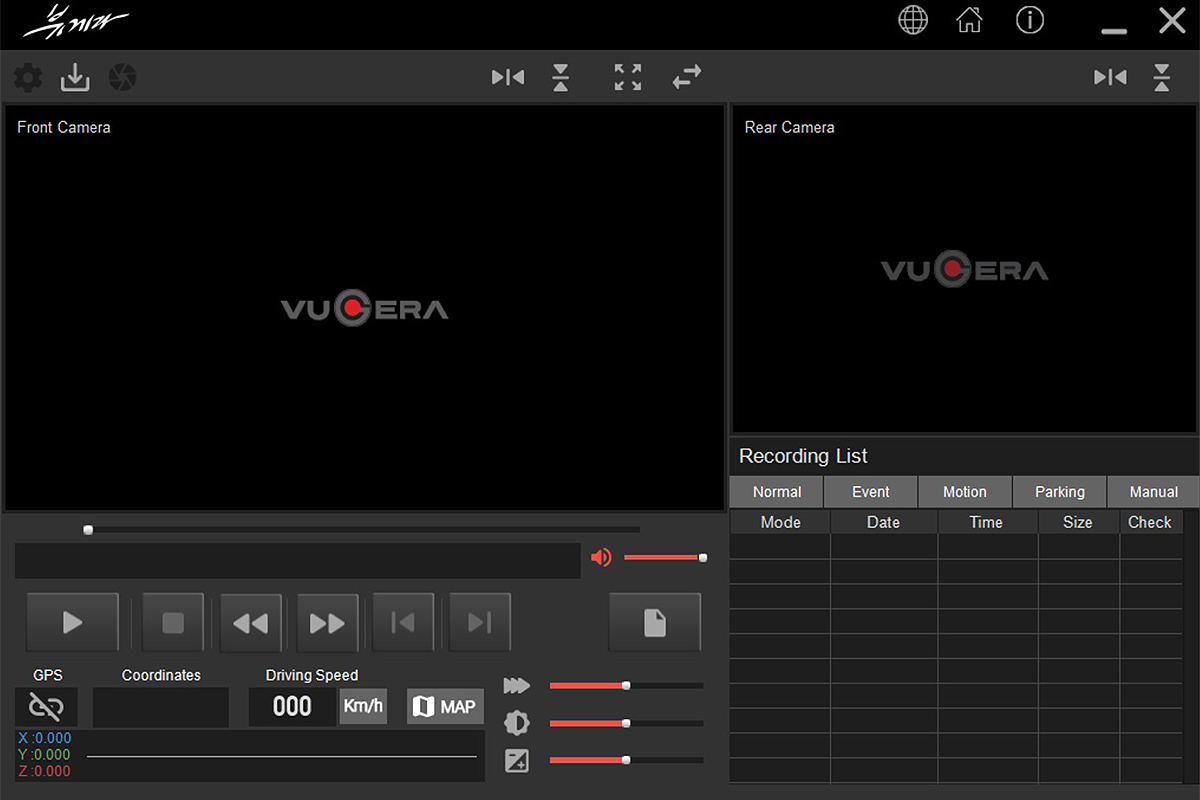1200x800 pixels.
Task: Toggle the GPS link status icon
Action: pos(46,707)
